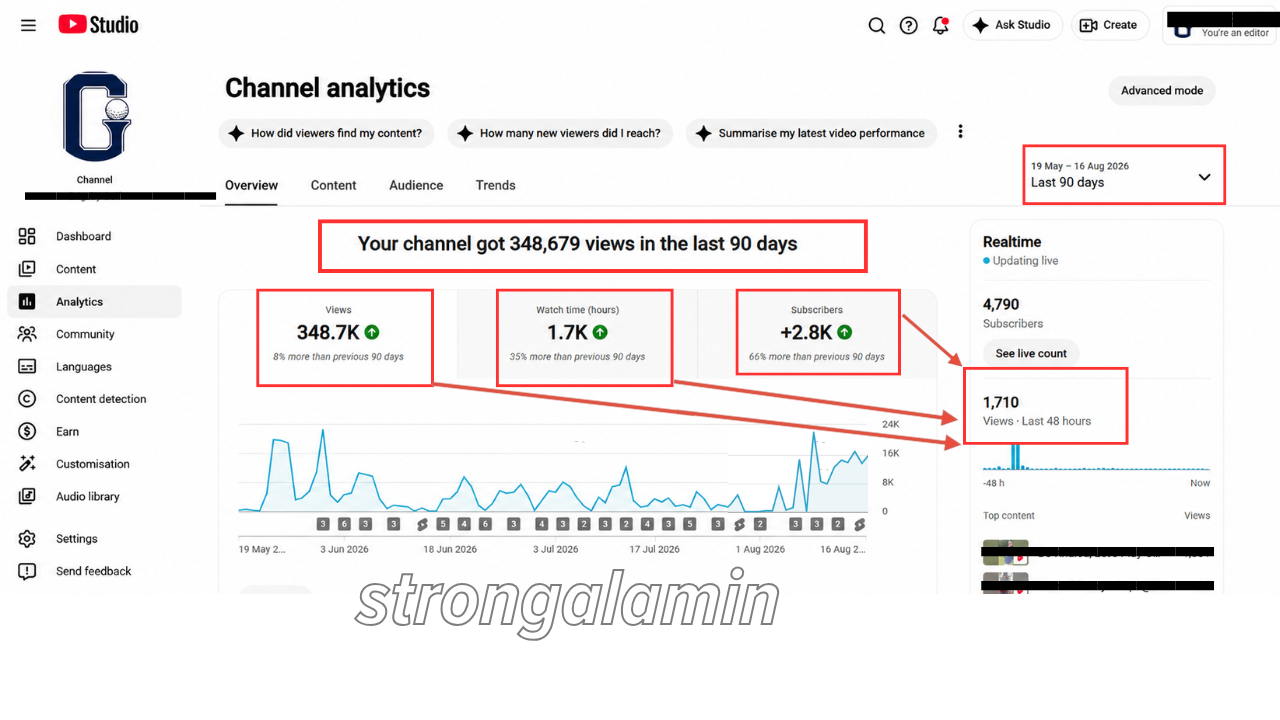The height and width of the screenshot is (720, 1280).
Task: Click the Advanced mode button
Action: [1161, 91]
